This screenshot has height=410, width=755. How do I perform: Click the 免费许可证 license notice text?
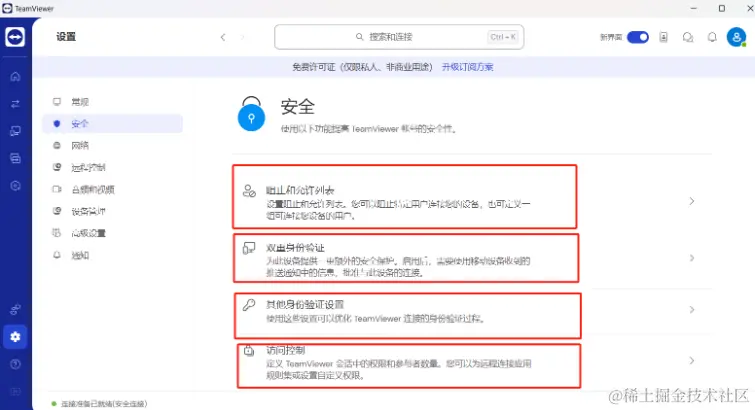(363, 67)
